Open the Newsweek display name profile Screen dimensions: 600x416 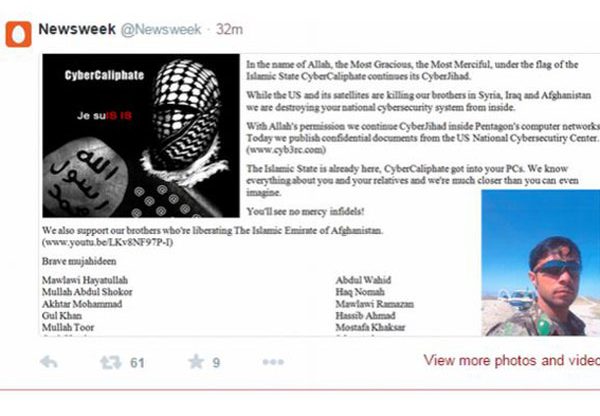[77, 29]
